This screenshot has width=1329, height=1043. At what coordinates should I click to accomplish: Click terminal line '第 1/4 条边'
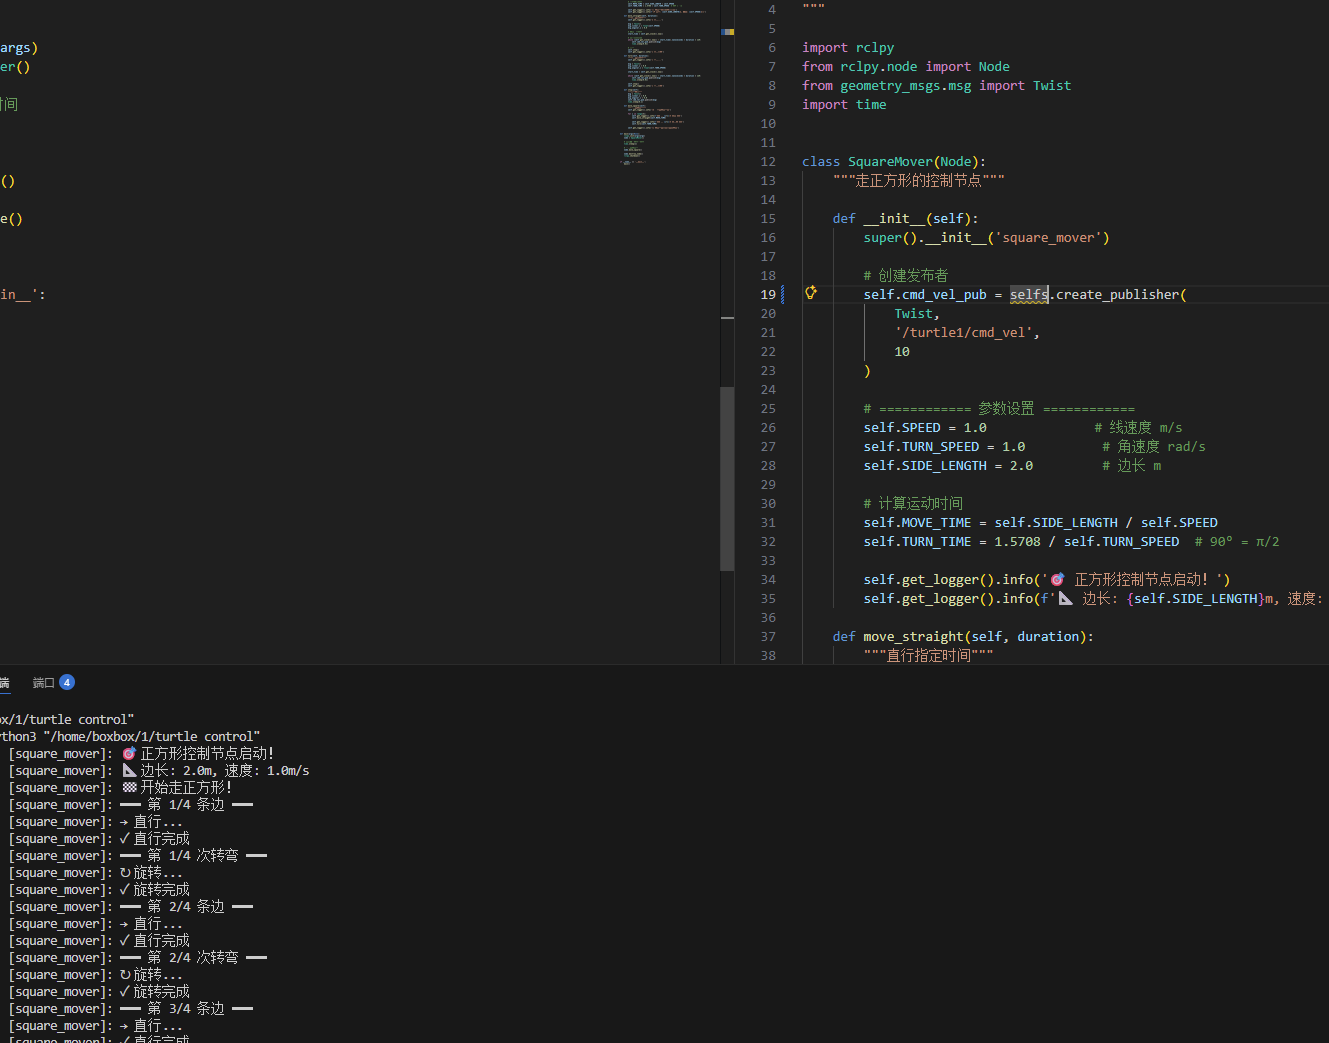[186, 805]
